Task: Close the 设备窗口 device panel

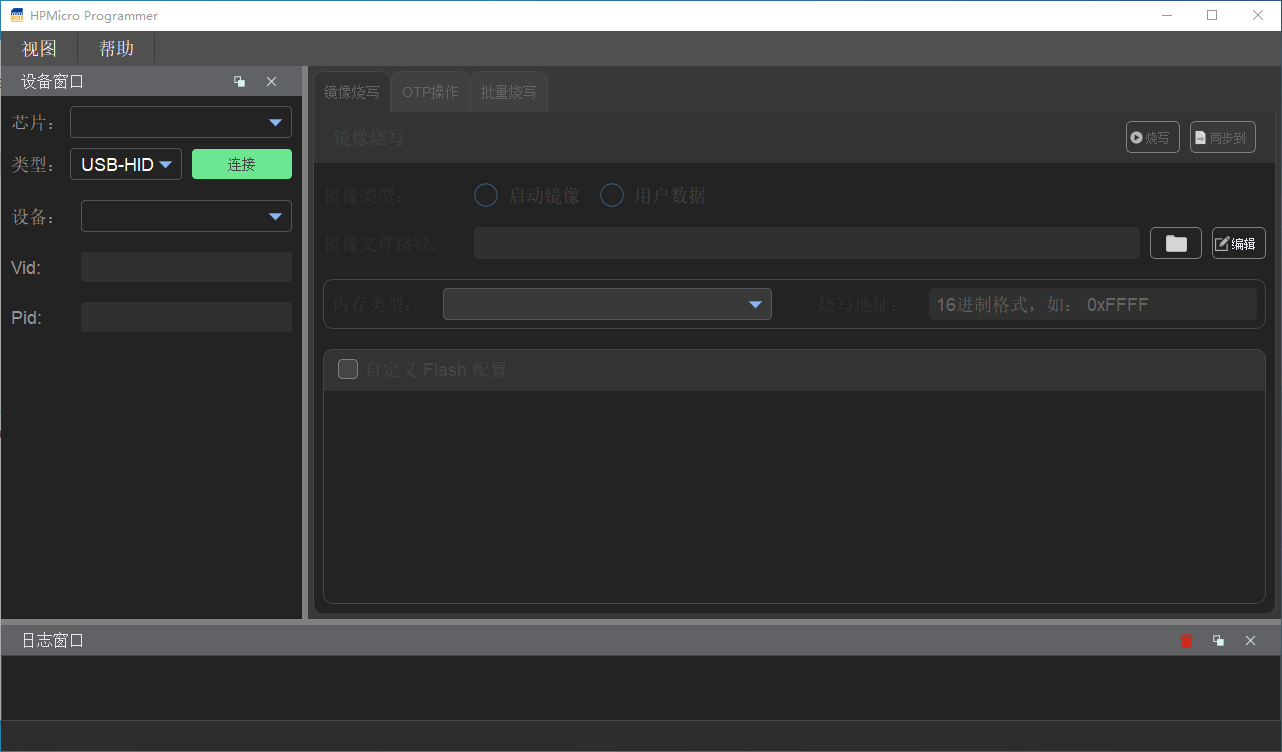Action: click(x=271, y=82)
